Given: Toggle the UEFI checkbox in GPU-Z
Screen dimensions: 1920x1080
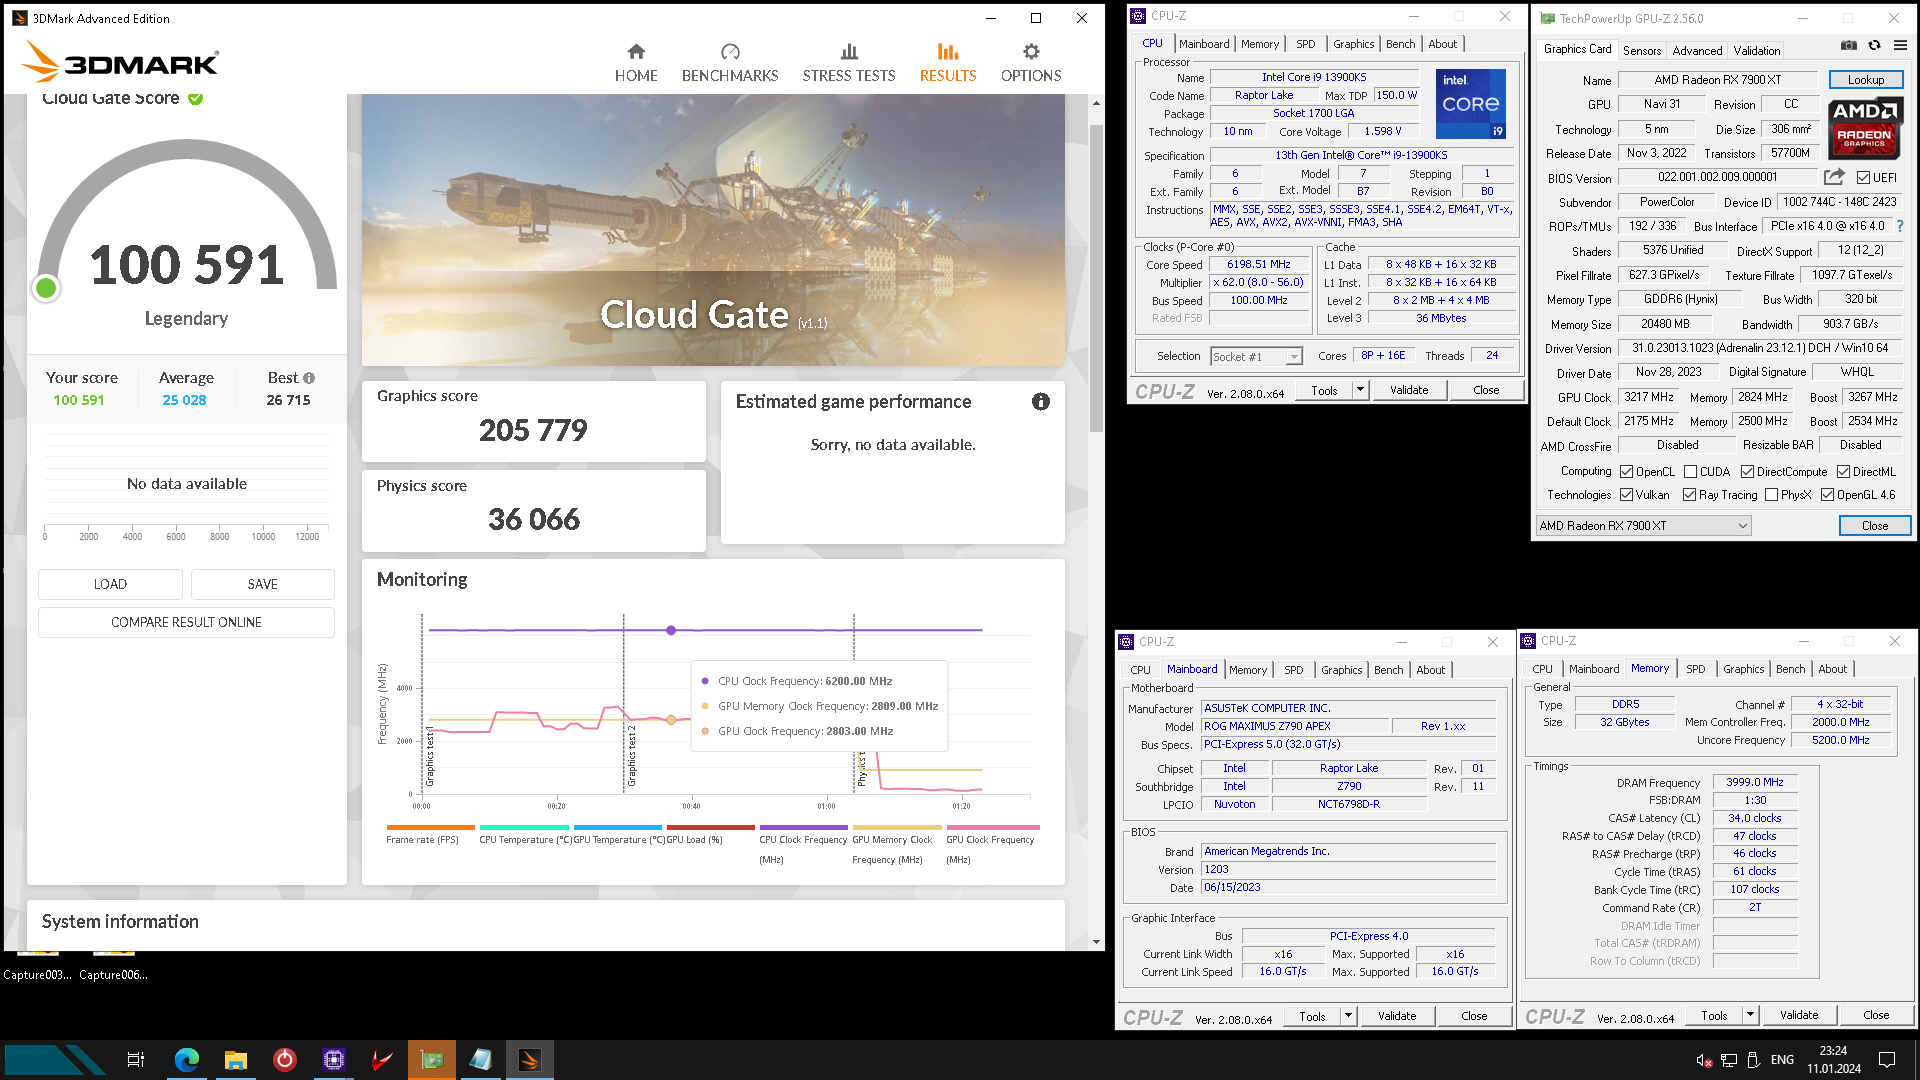Looking at the screenshot, I should [x=1864, y=178].
